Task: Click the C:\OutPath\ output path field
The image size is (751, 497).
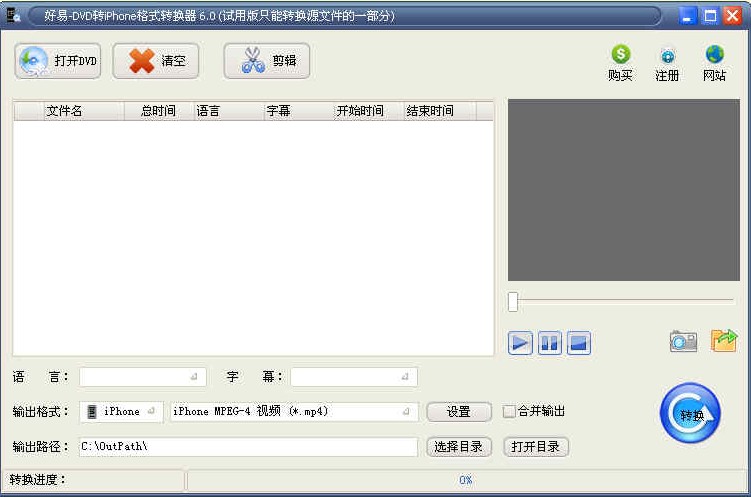Action: tap(248, 446)
